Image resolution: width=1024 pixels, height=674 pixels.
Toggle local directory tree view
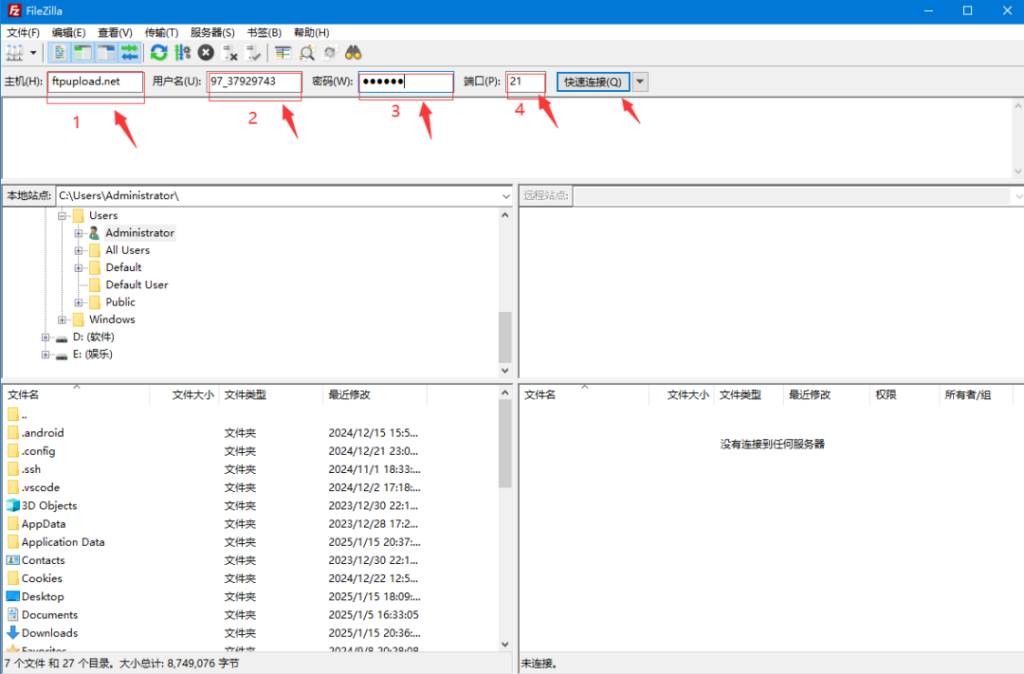pyautogui.click(x=83, y=52)
